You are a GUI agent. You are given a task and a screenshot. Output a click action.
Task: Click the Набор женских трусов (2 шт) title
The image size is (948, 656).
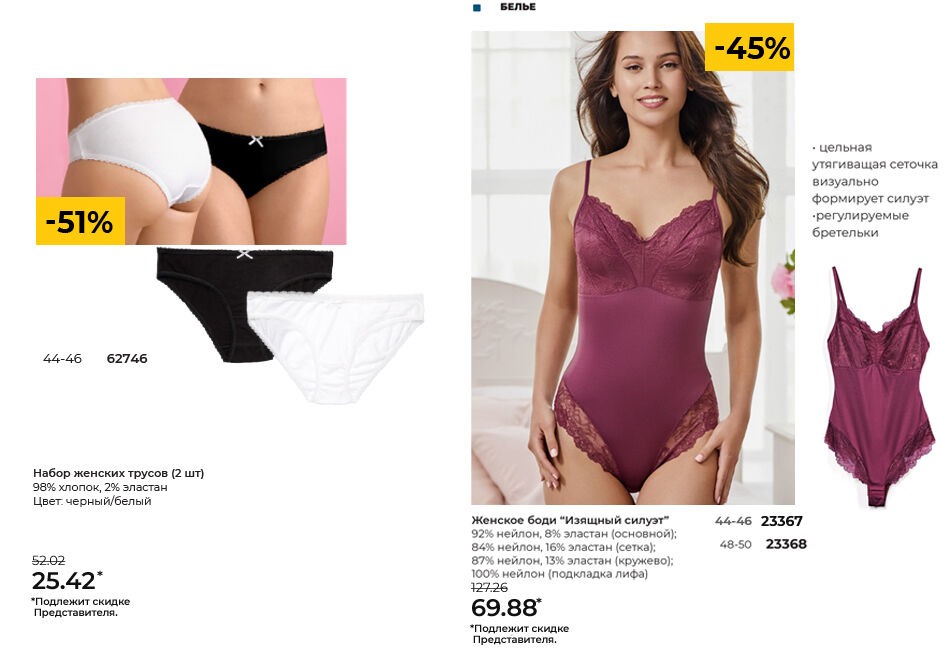(x=118, y=473)
